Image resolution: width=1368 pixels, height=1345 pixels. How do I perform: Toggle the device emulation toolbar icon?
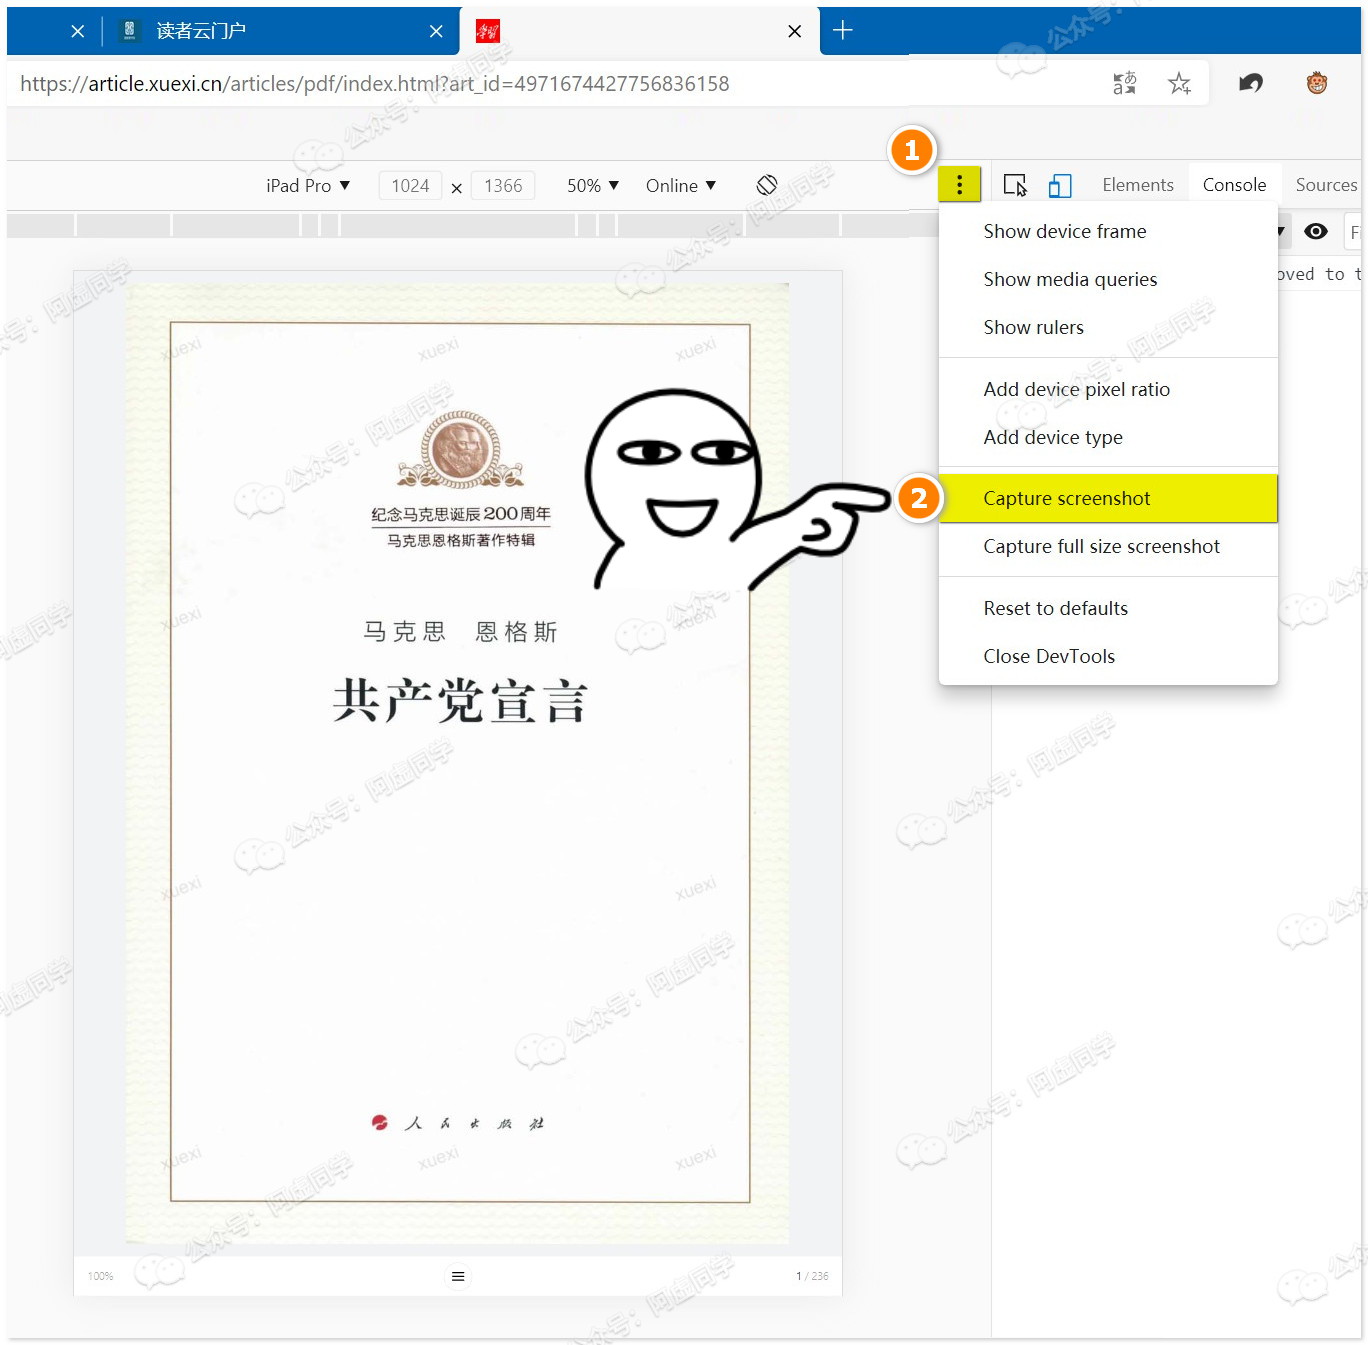[x=1060, y=185]
